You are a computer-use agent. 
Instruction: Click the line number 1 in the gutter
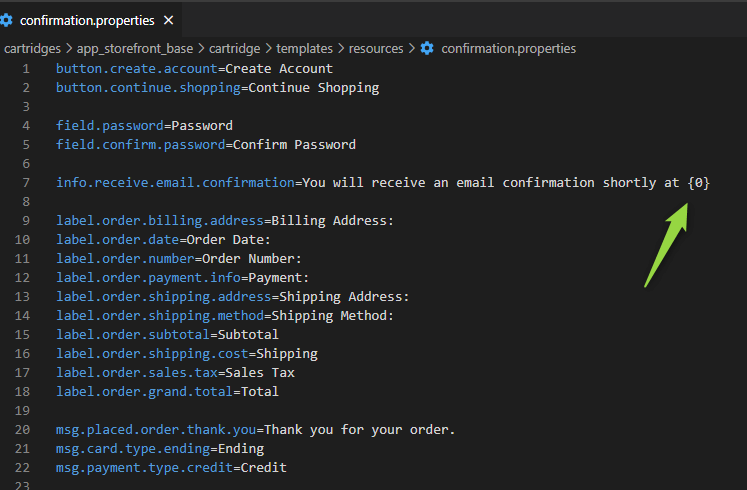point(26,69)
